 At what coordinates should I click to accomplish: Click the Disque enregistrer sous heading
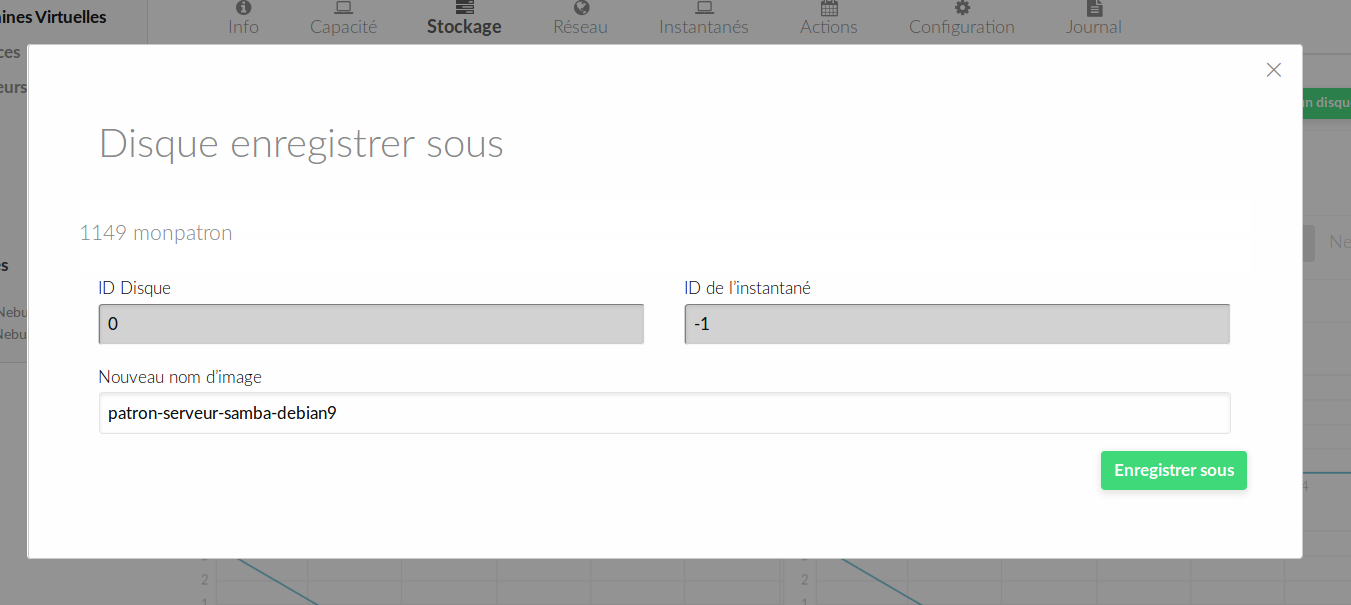point(301,144)
